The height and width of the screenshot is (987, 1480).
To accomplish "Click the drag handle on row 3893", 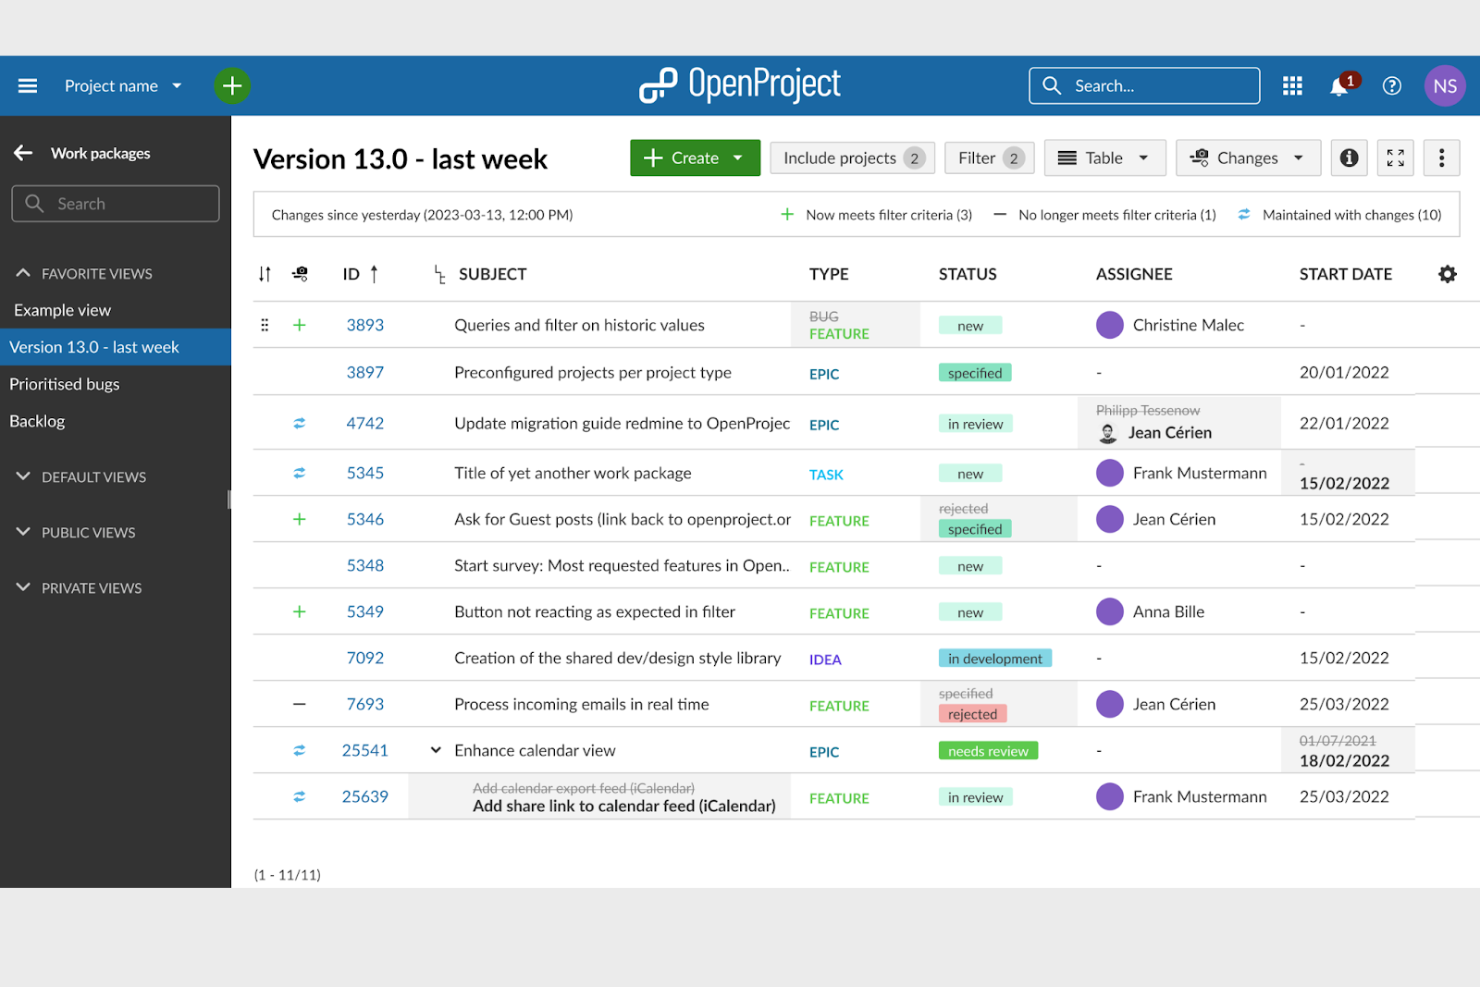I will [x=264, y=325].
